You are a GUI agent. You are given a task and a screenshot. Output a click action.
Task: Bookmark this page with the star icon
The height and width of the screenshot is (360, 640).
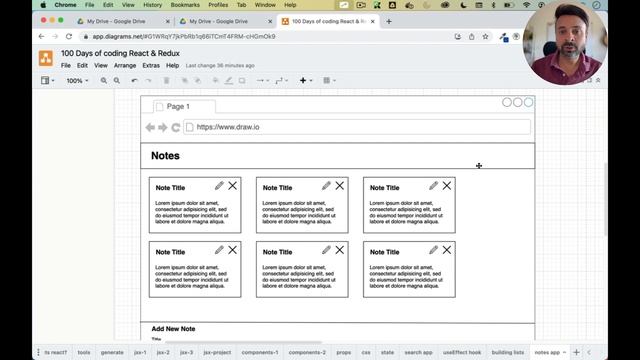pos(485,37)
